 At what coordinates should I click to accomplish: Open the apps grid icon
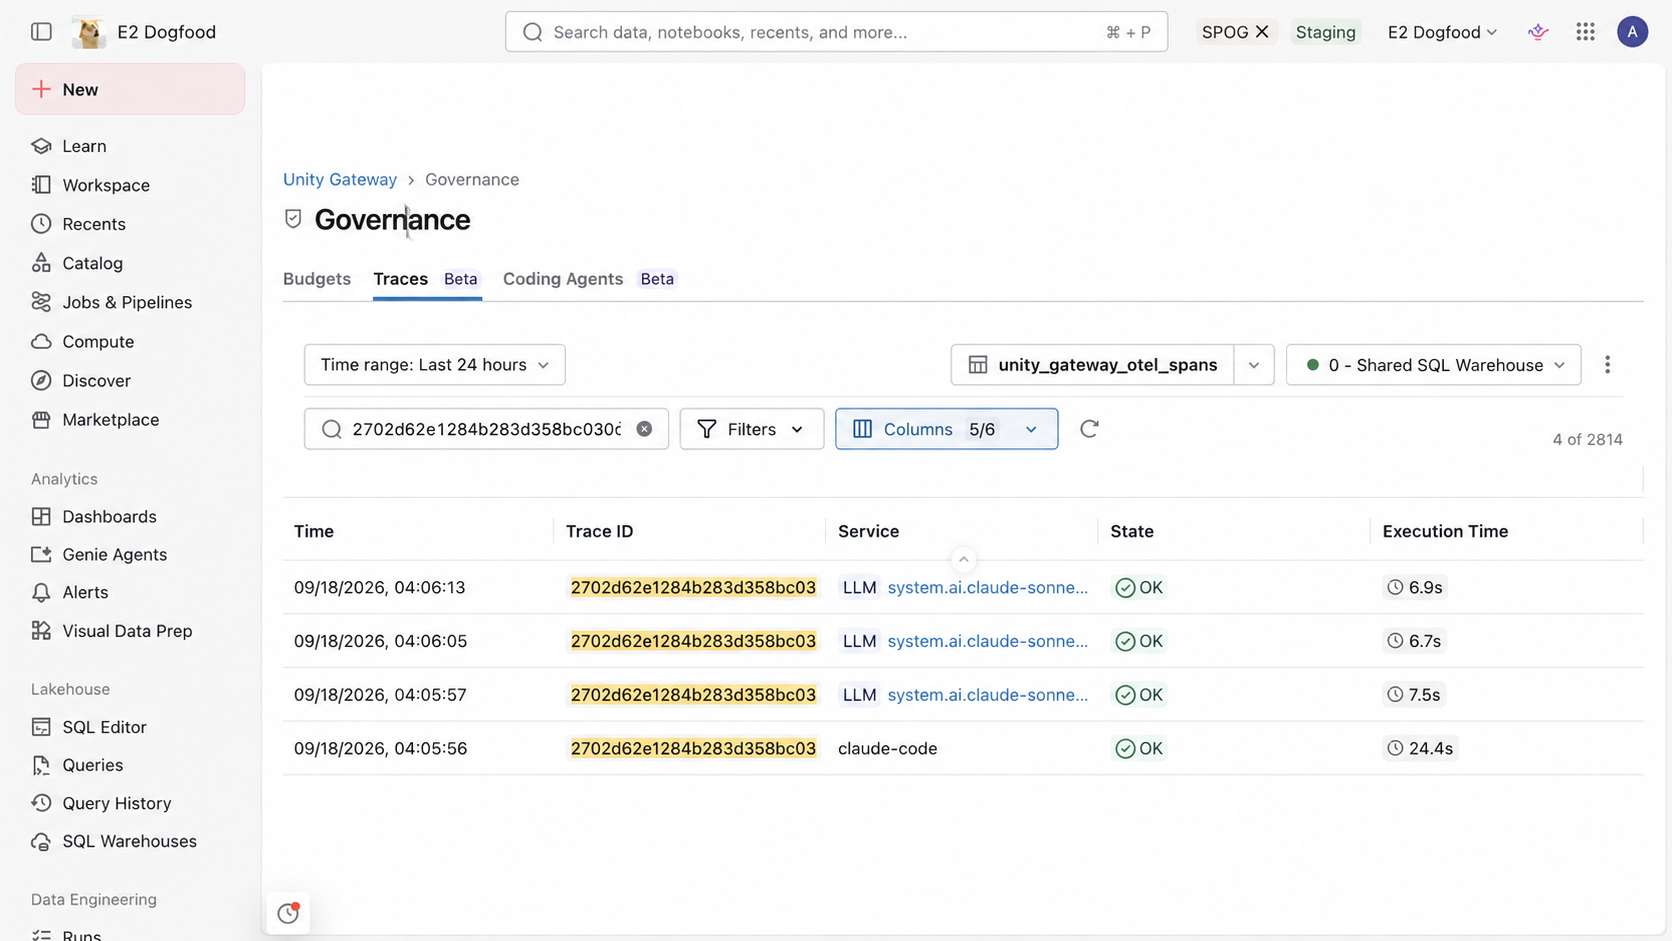(1585, 32)
